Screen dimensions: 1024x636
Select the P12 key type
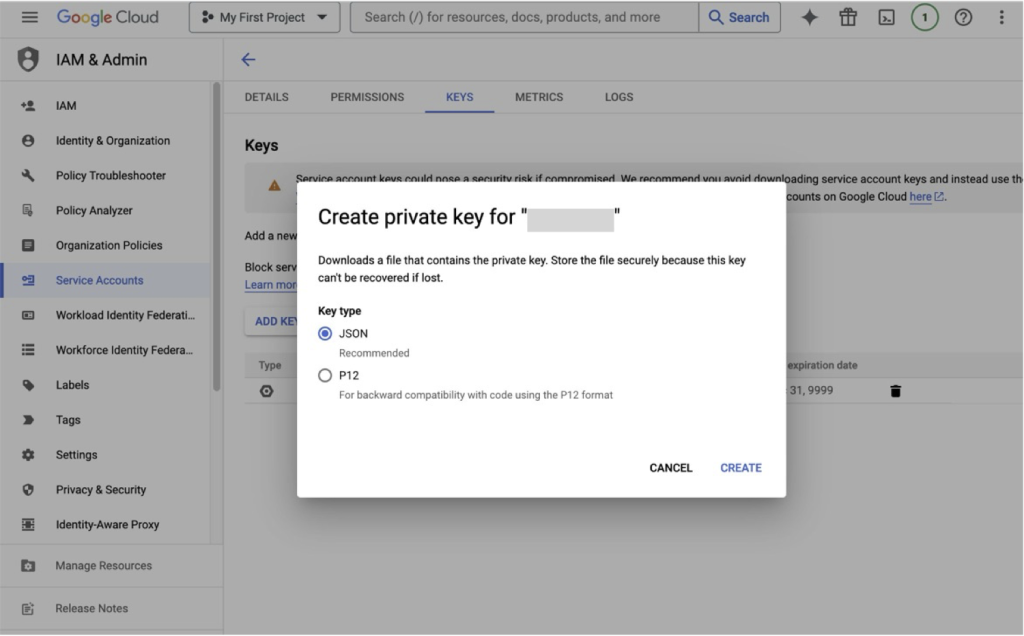(324, 374)
